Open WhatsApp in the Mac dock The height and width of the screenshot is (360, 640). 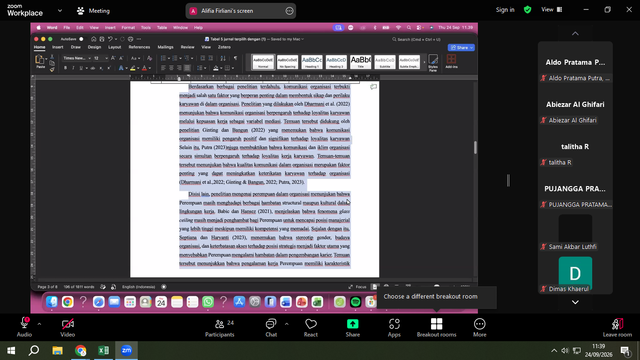click(x=208, y=302)
